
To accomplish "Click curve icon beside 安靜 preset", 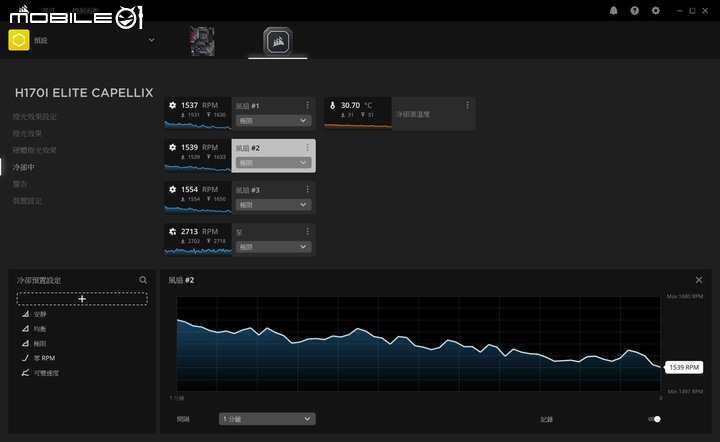I will (25, 314).
